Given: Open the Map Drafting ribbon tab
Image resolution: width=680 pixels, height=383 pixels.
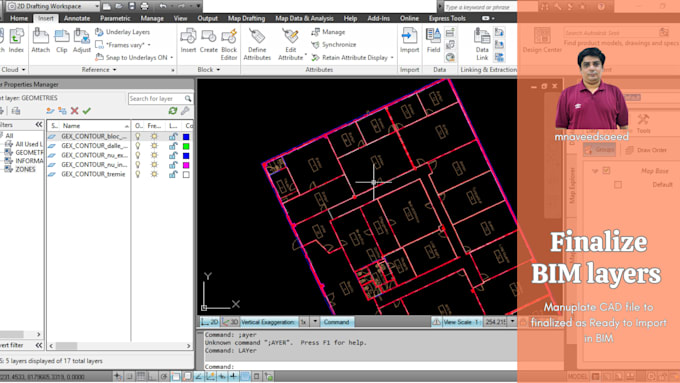Looking at the screenshot, I should pos(246,18).
